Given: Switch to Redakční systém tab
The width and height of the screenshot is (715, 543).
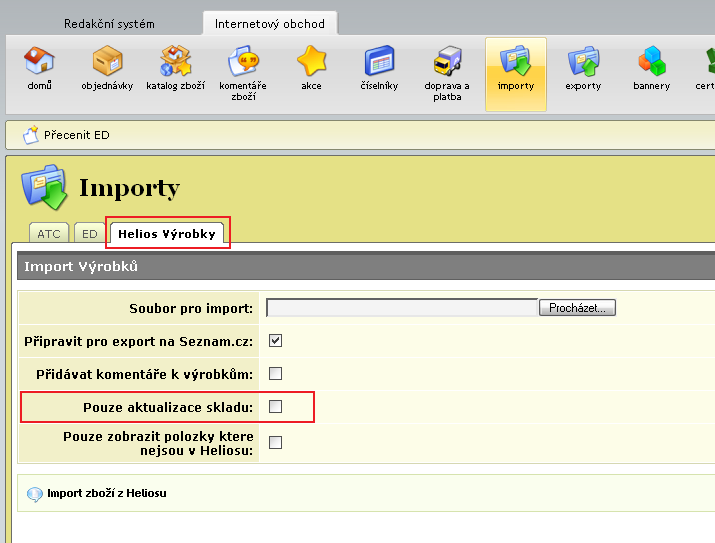Looking at the screenshot, I should [x=109, y=24].
